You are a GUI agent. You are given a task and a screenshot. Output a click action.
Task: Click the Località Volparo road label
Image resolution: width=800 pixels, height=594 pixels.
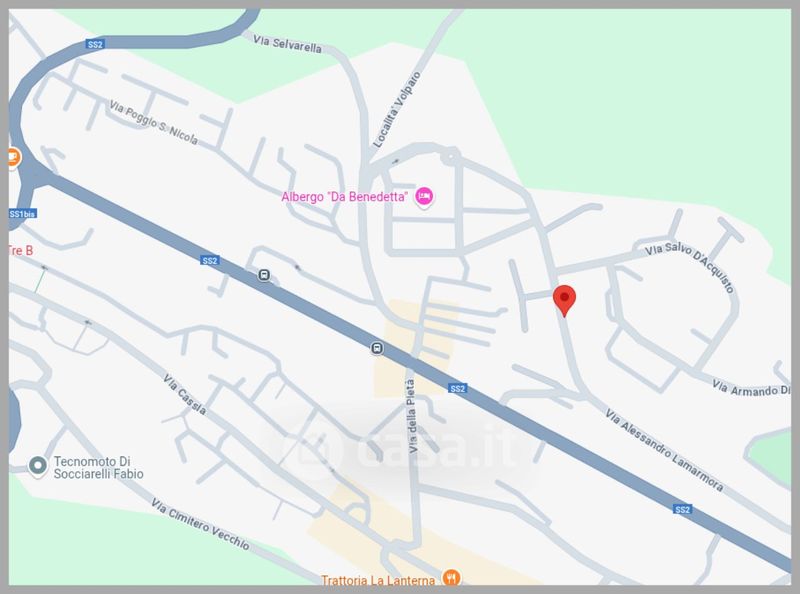[x=397, y=110]
